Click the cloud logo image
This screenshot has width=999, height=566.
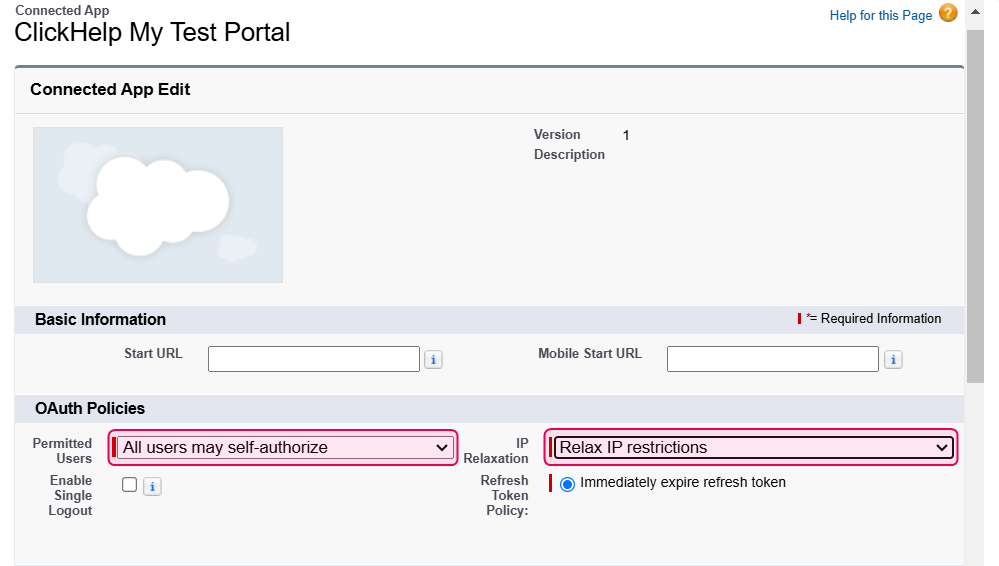pyautogui.click(x=158, y=205)
